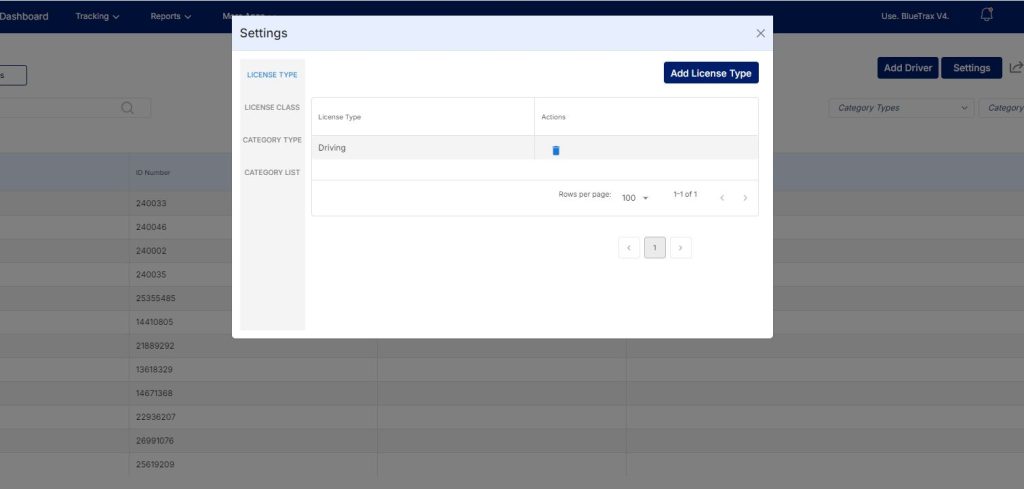Open the Category List tab
The height and width of the screenshot is (489, 1024).
272,173
